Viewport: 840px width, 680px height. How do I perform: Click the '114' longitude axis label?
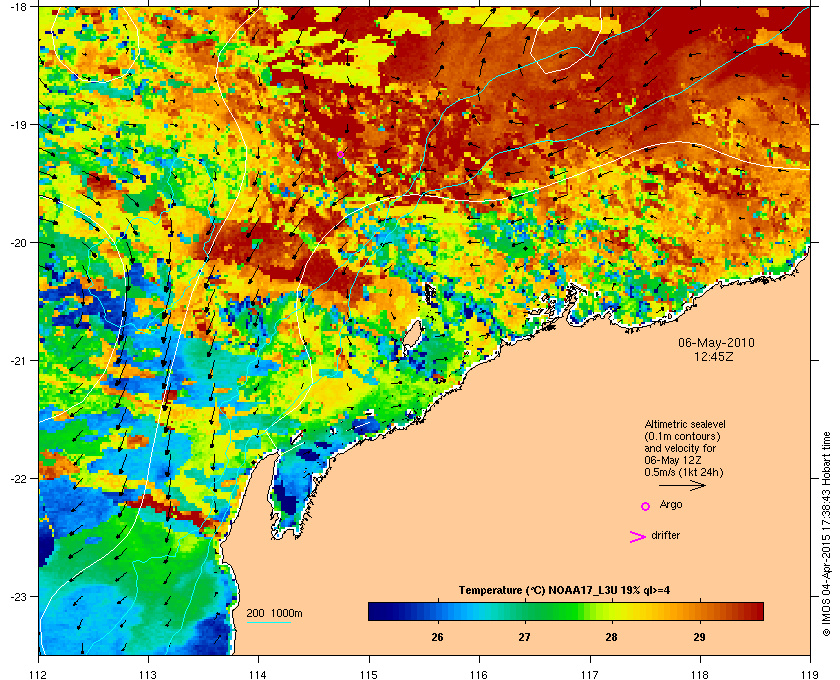point(258,675)
